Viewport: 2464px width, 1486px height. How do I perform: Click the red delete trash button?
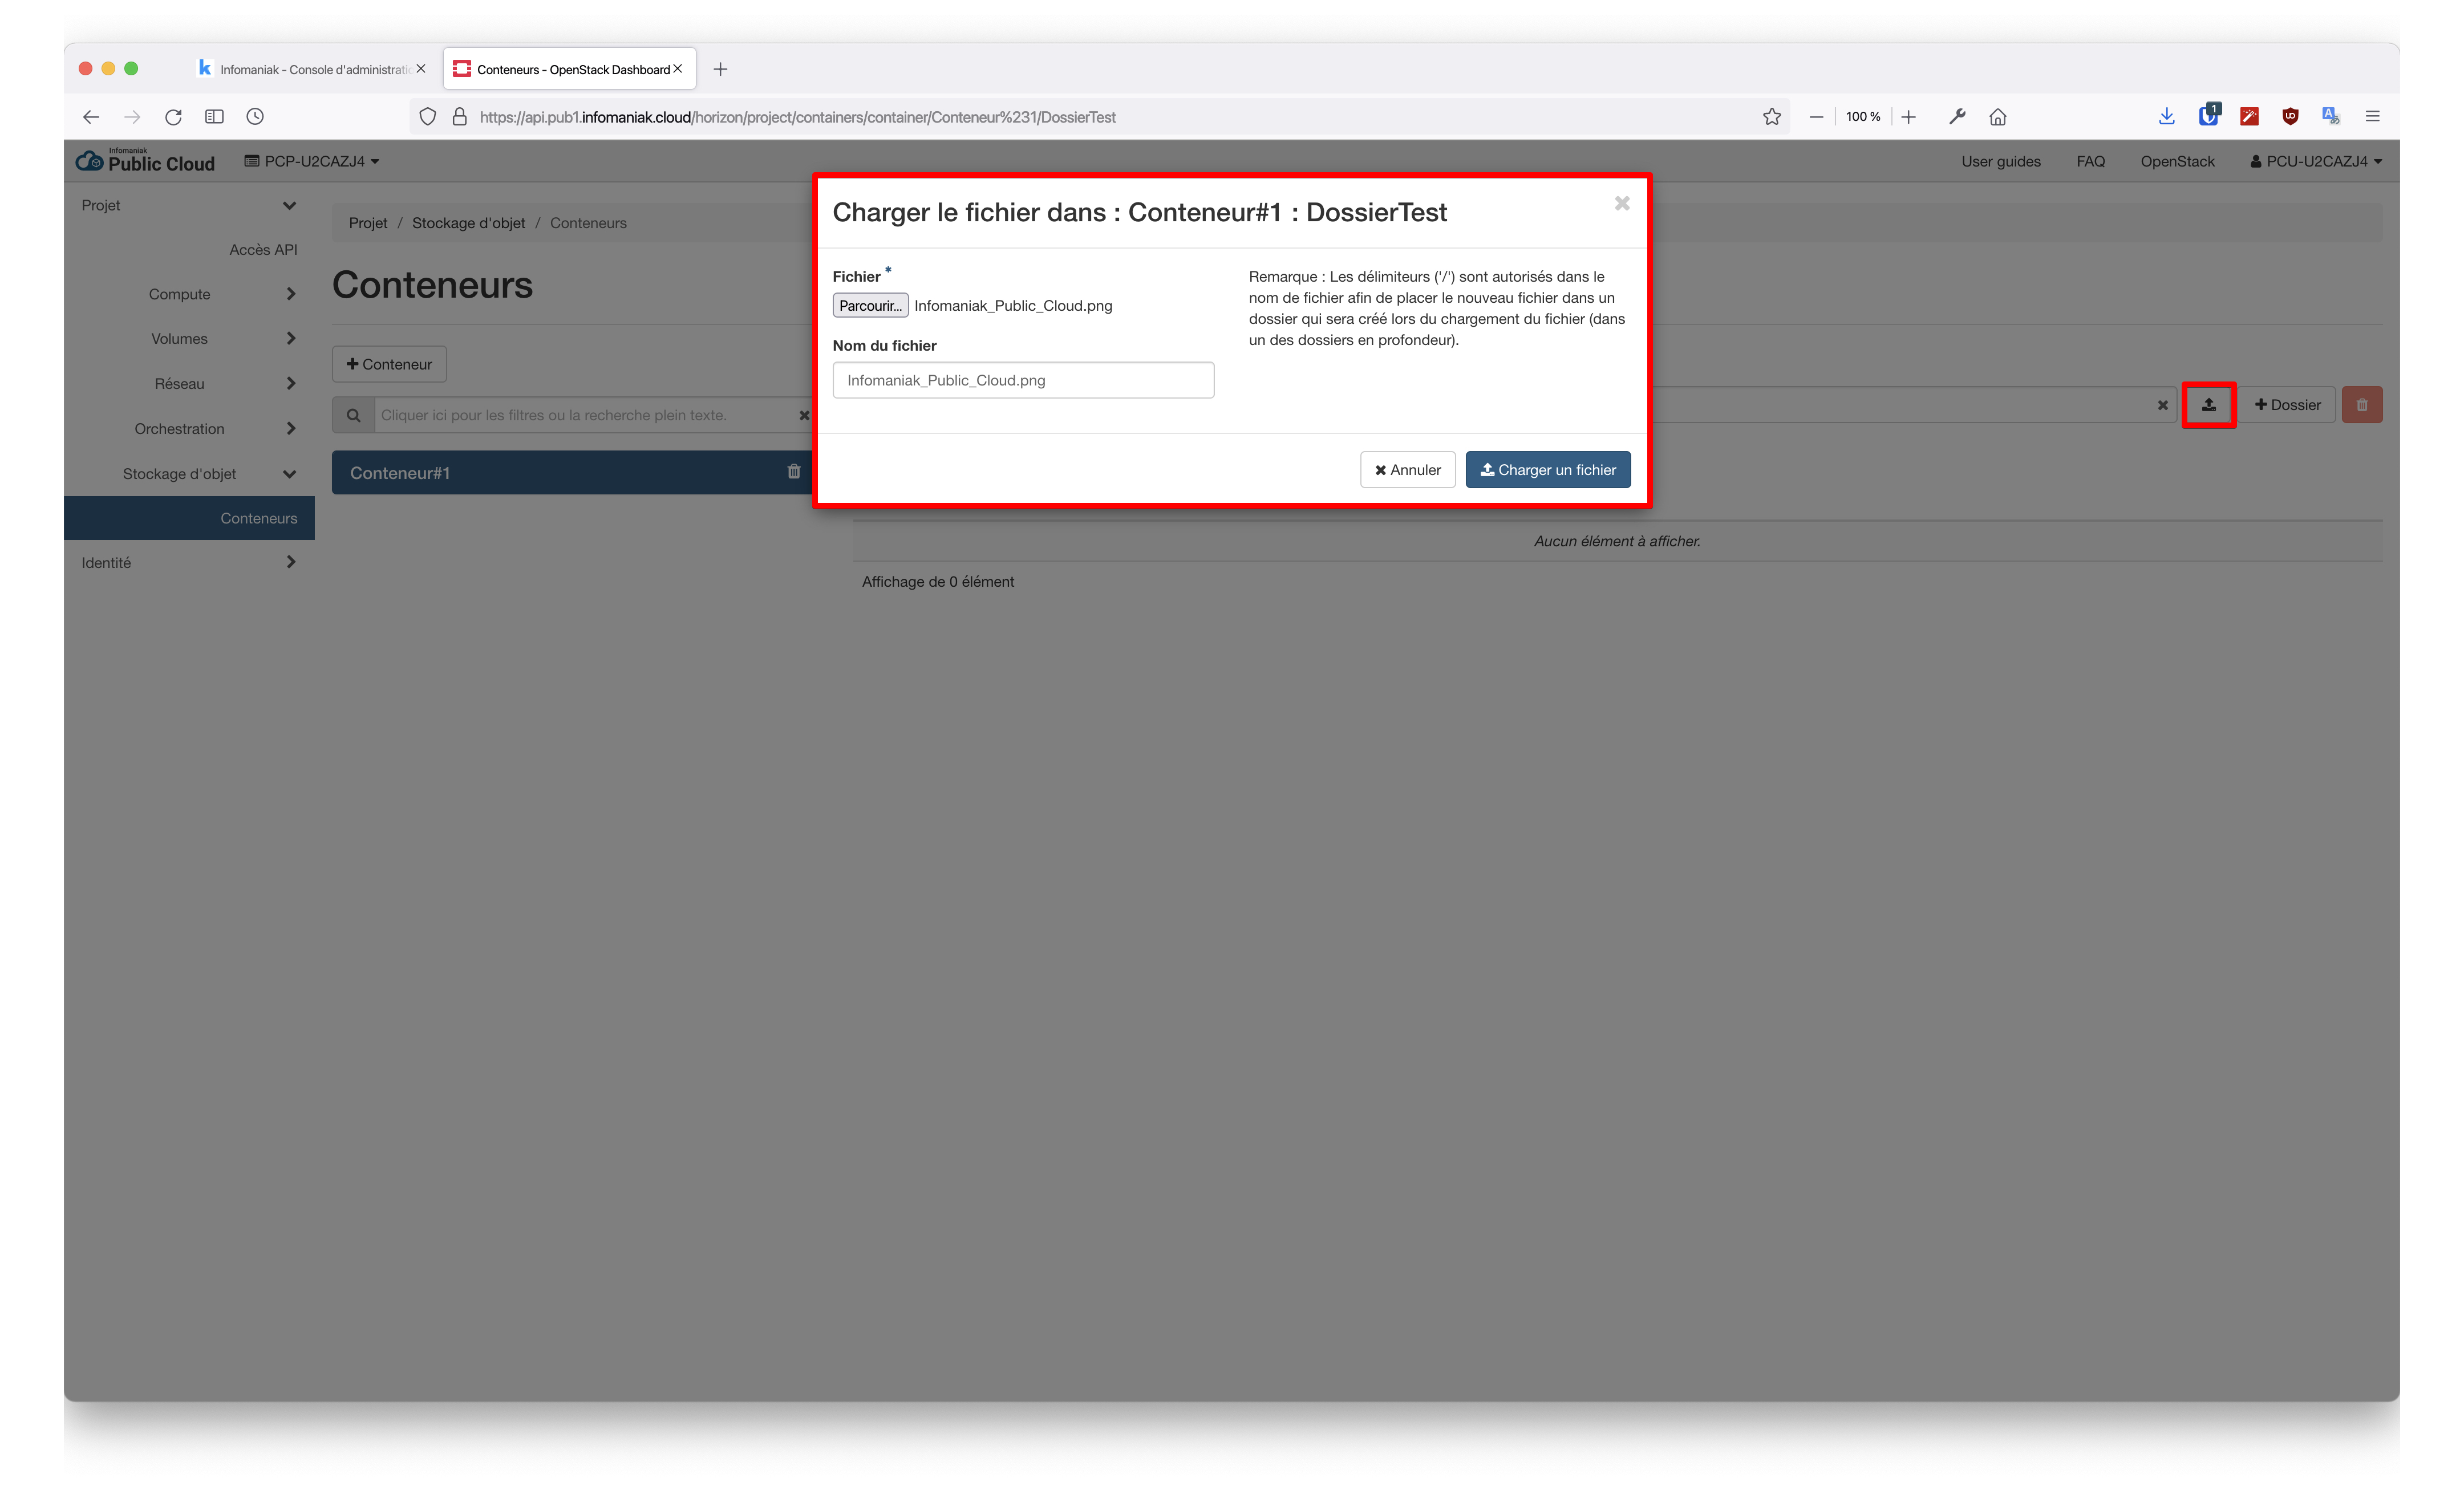point(2361,405)
